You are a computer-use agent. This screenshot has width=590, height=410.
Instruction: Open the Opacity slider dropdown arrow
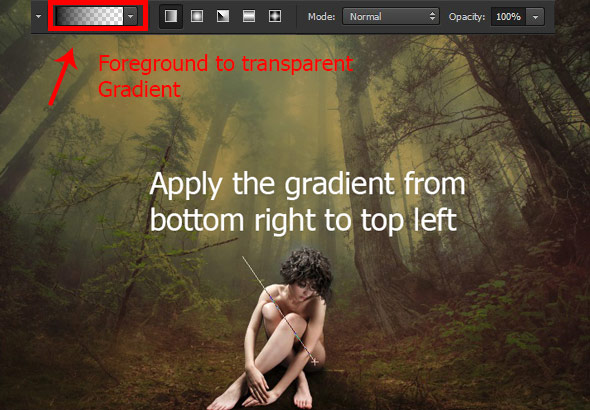(x=535, y=17)
